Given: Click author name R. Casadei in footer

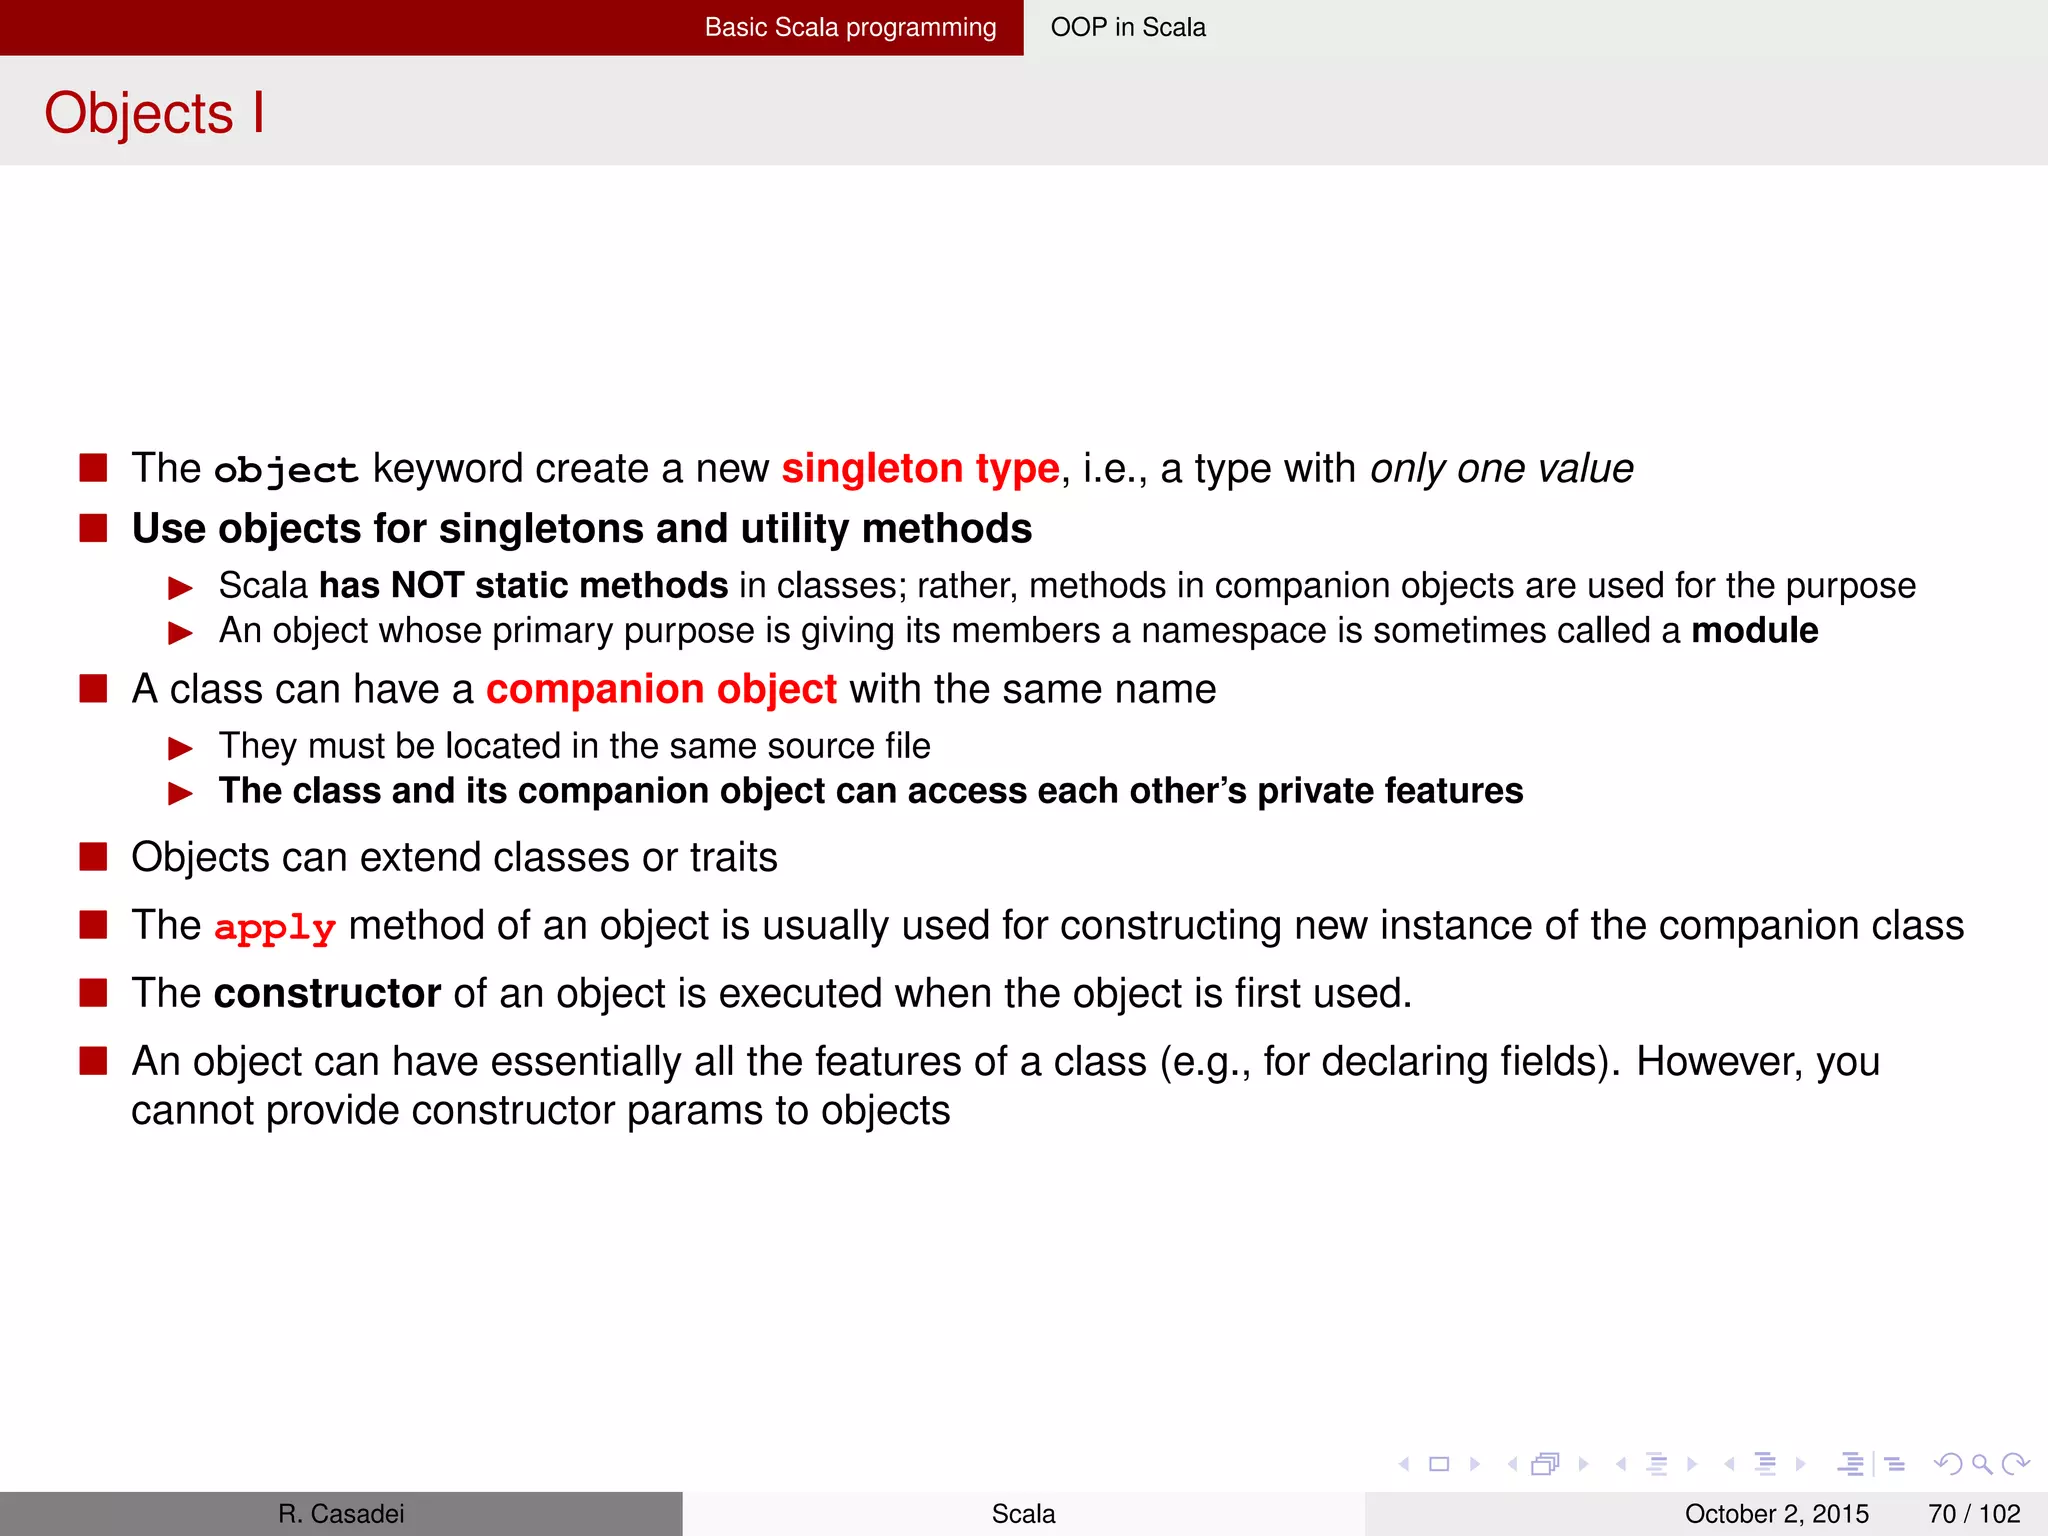Looking at the screenshot, I should [341, 1514].
